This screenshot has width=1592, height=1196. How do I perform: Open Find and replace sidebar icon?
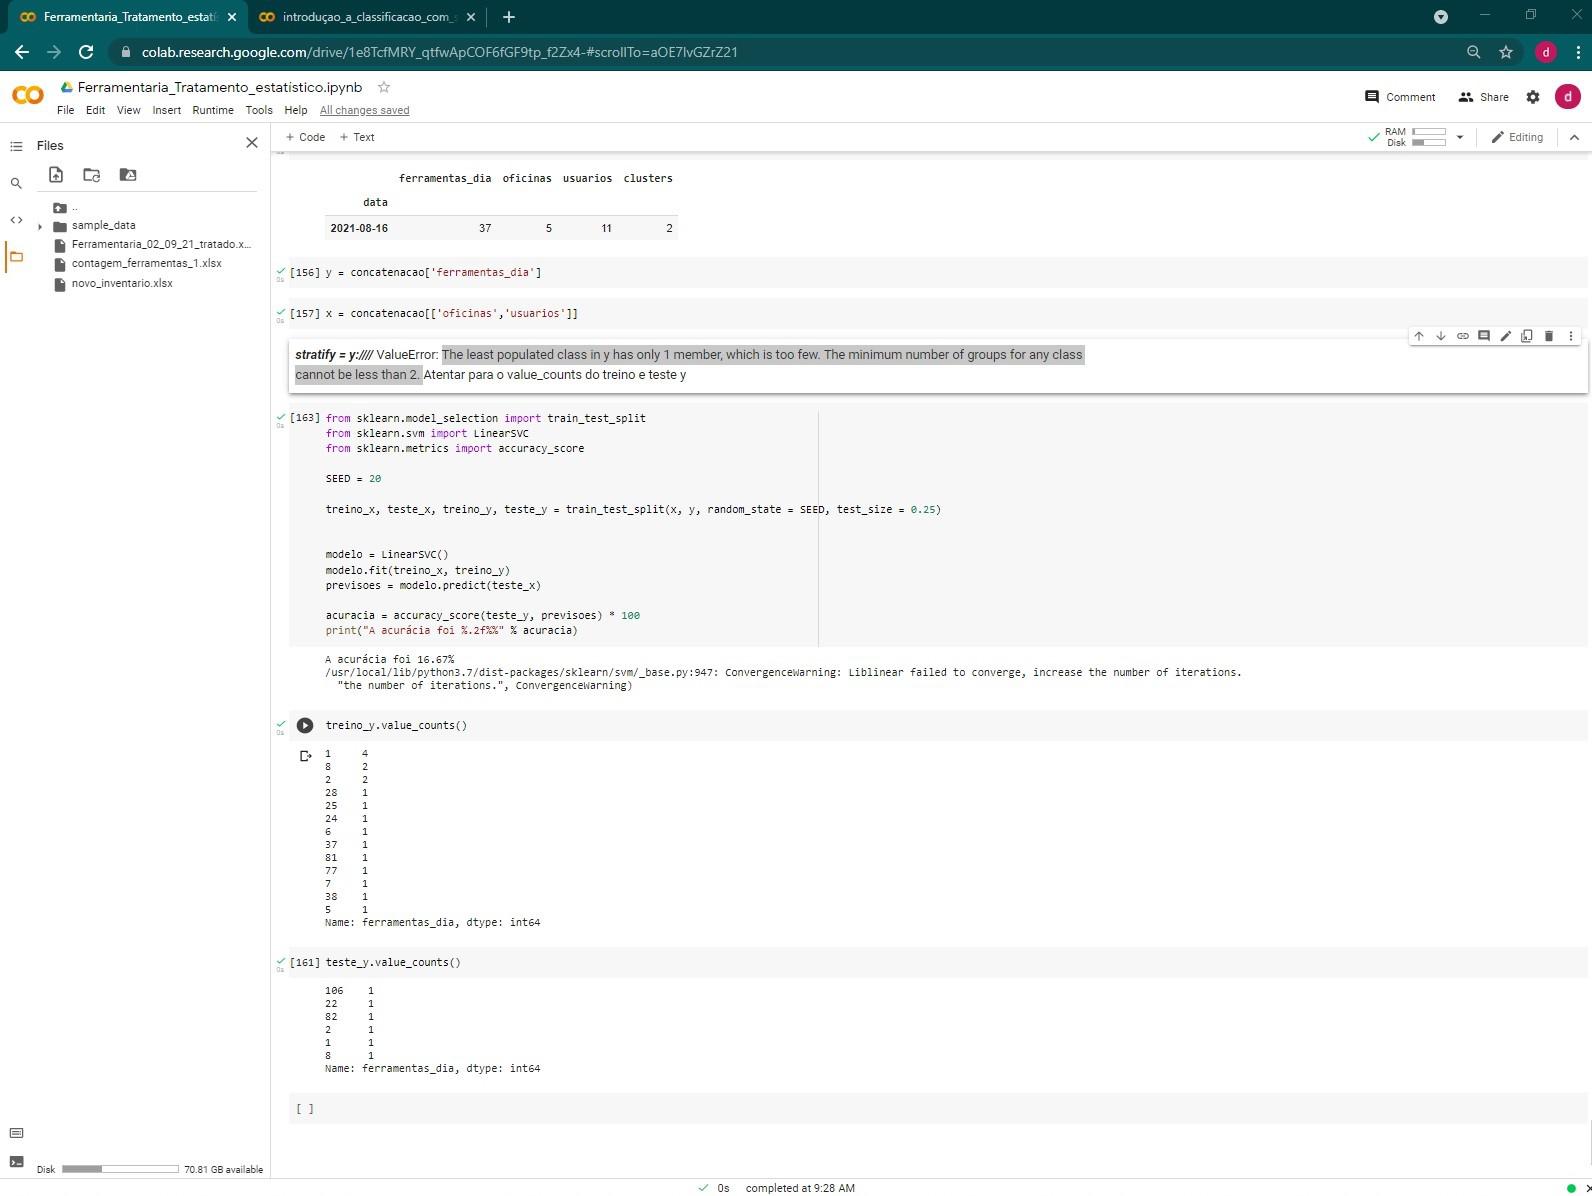tap(16, 183)
